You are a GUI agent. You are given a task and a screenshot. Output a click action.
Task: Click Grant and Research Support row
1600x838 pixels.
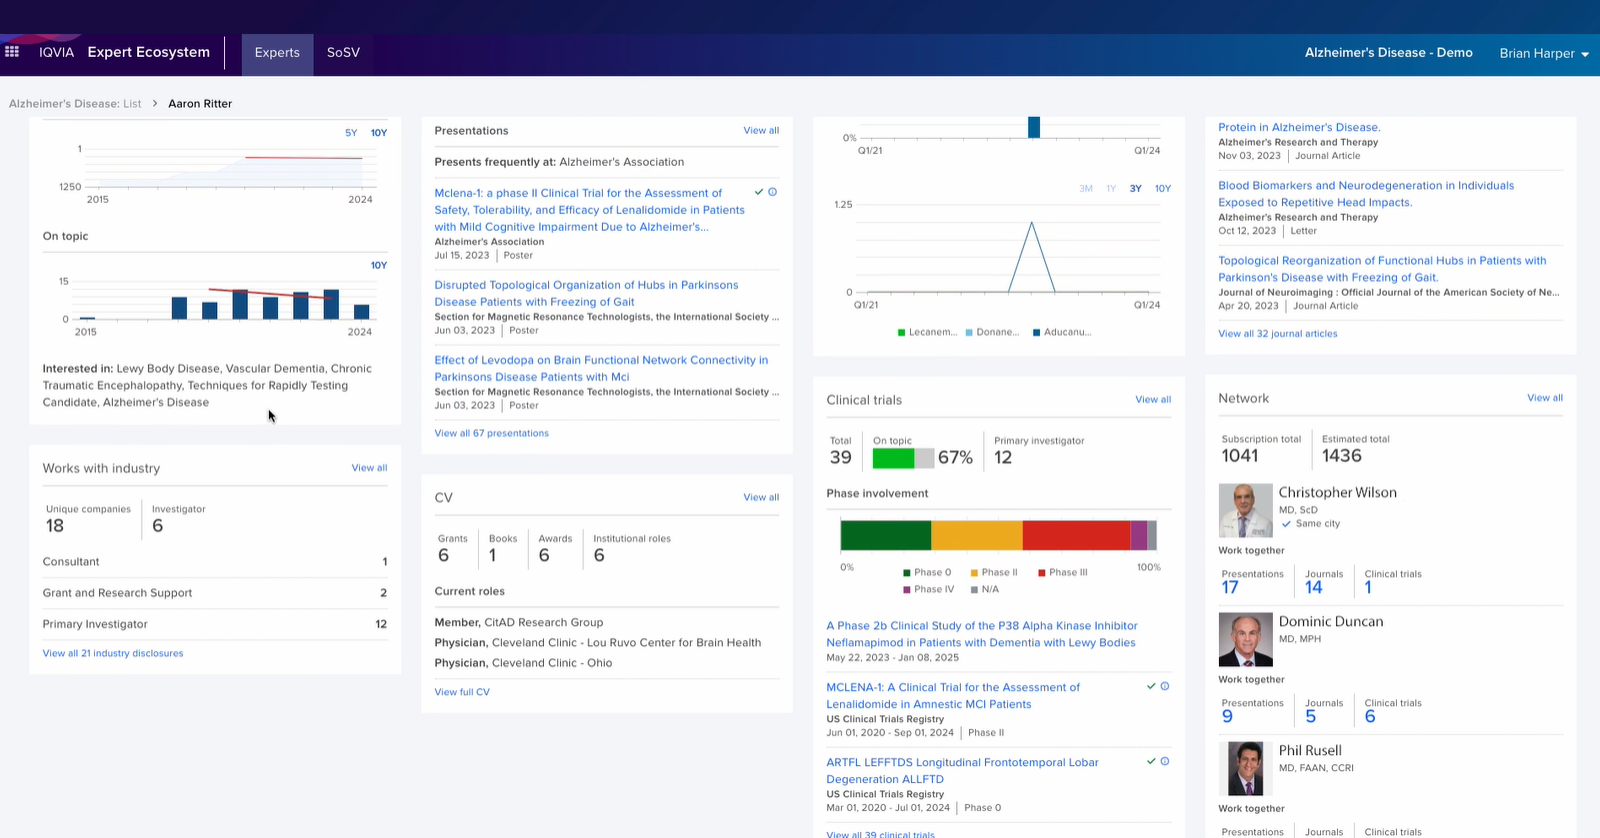(215, 593)
